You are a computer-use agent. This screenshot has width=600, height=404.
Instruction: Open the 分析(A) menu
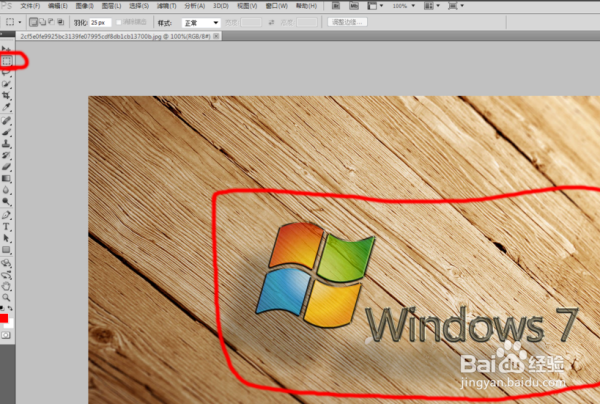(194, 6)
